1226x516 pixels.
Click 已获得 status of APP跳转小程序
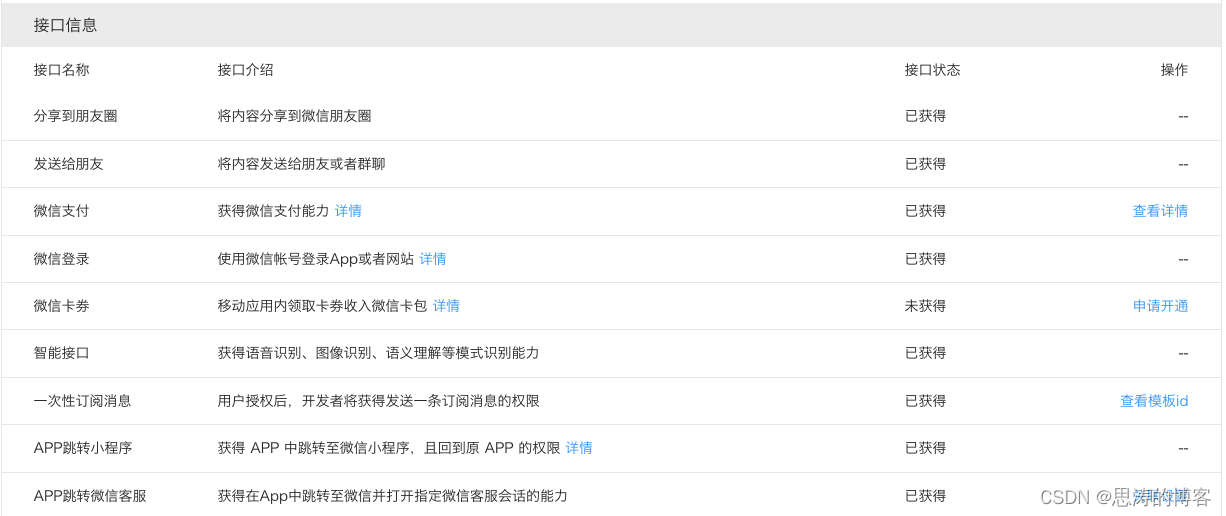pos(925,448)
